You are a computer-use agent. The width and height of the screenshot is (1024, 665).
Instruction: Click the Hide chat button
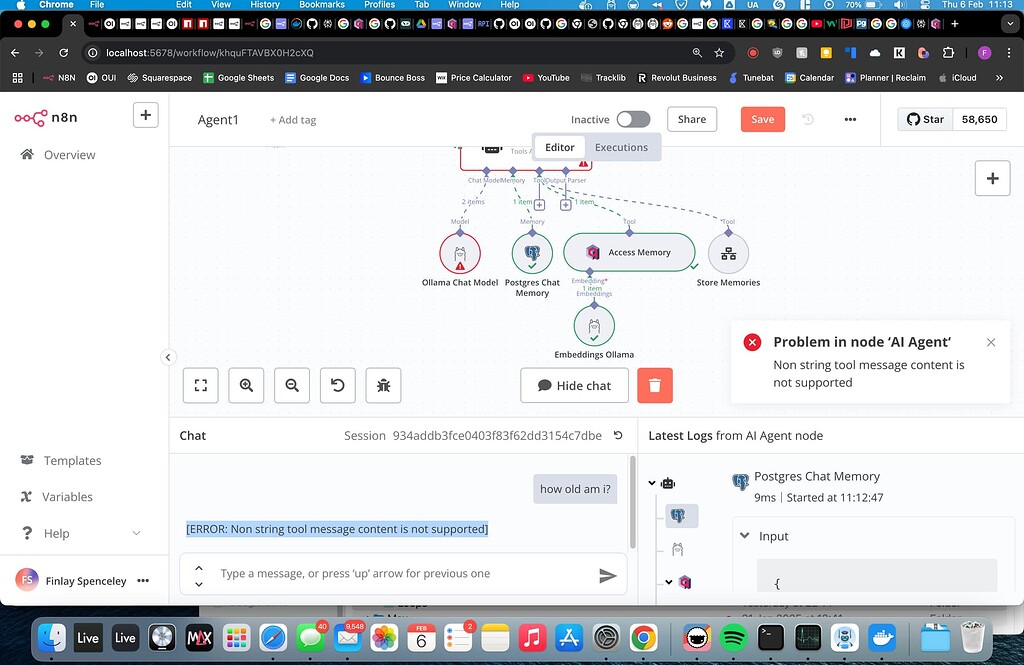pyautogui.click(x=575, y=385)
